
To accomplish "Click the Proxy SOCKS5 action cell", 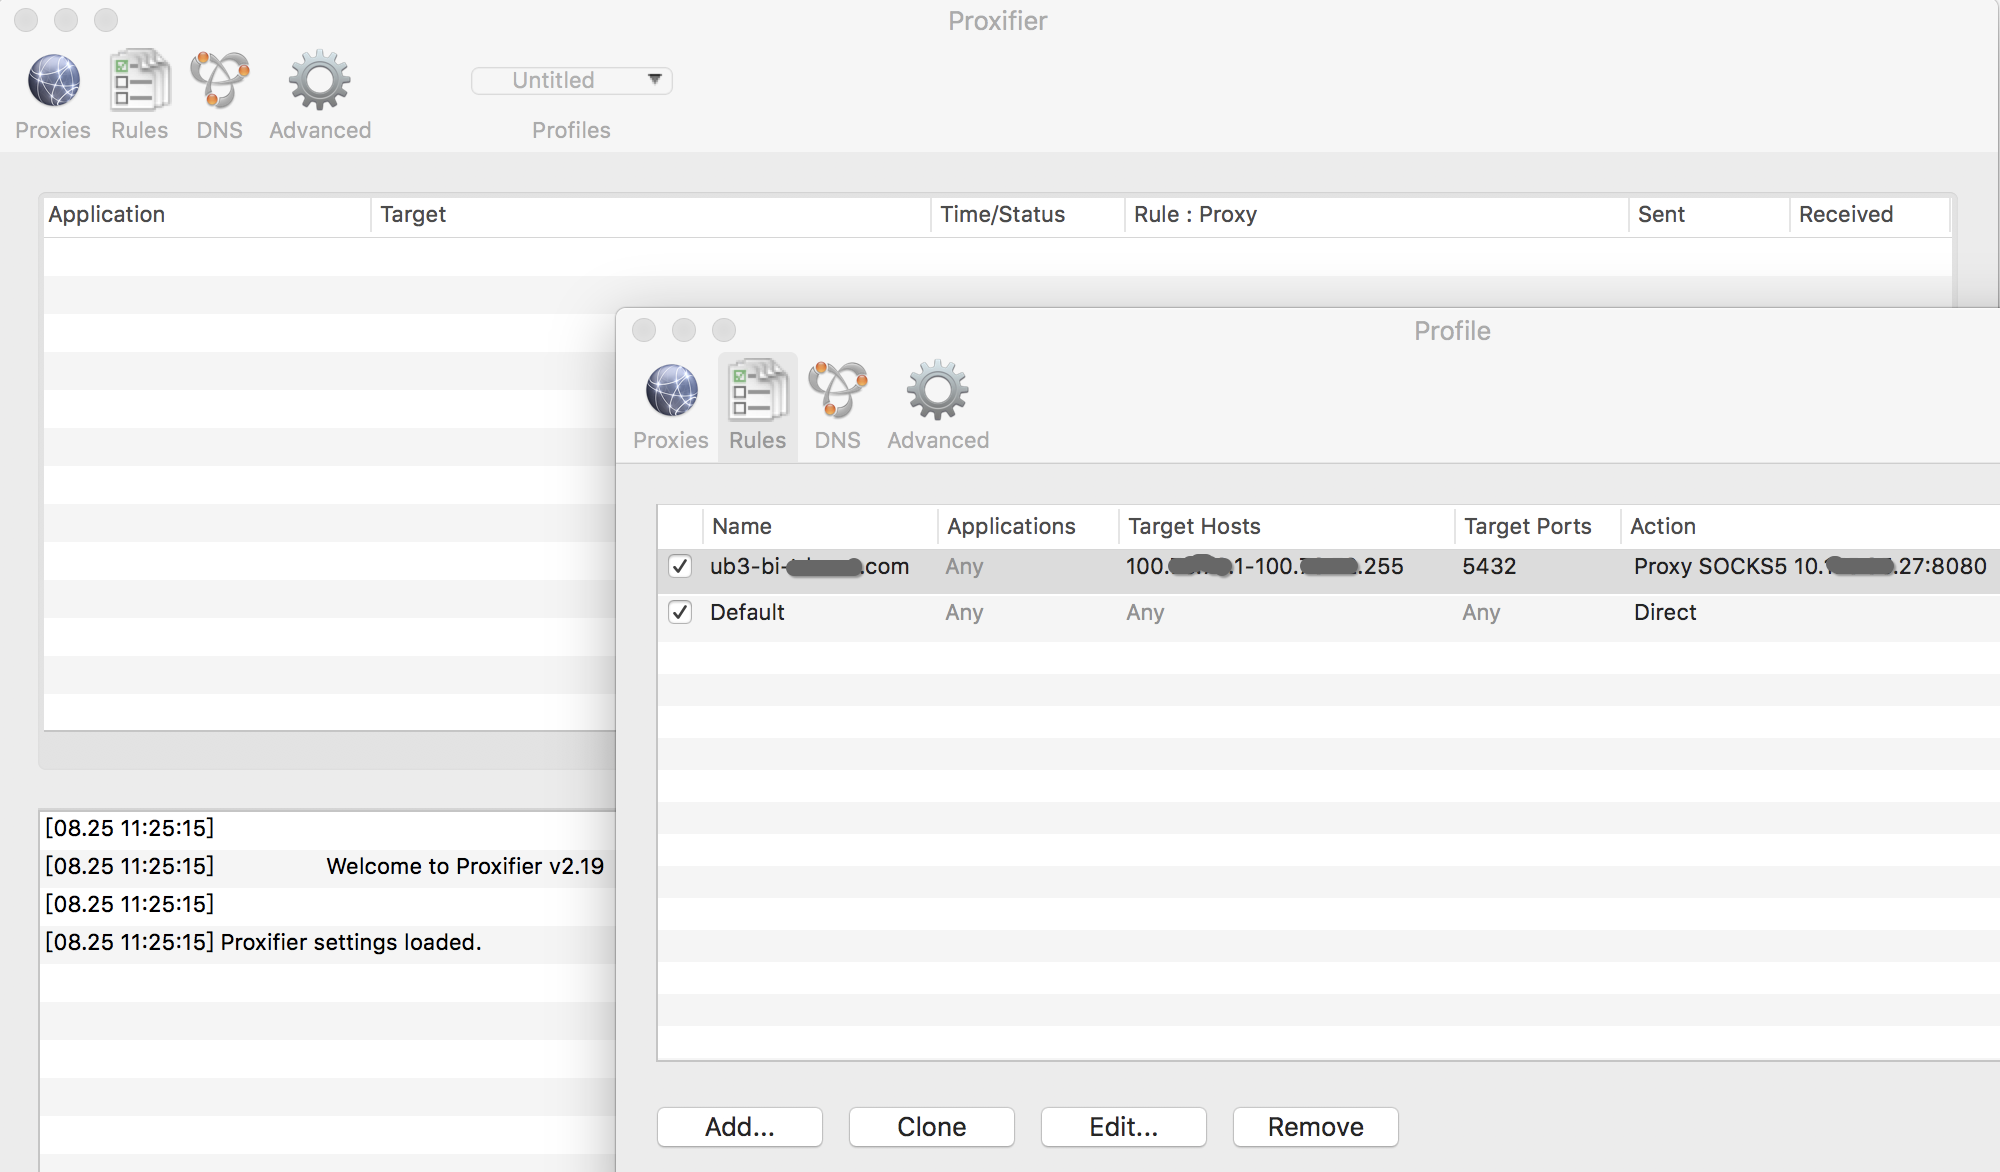I will tap(1810, 566).
